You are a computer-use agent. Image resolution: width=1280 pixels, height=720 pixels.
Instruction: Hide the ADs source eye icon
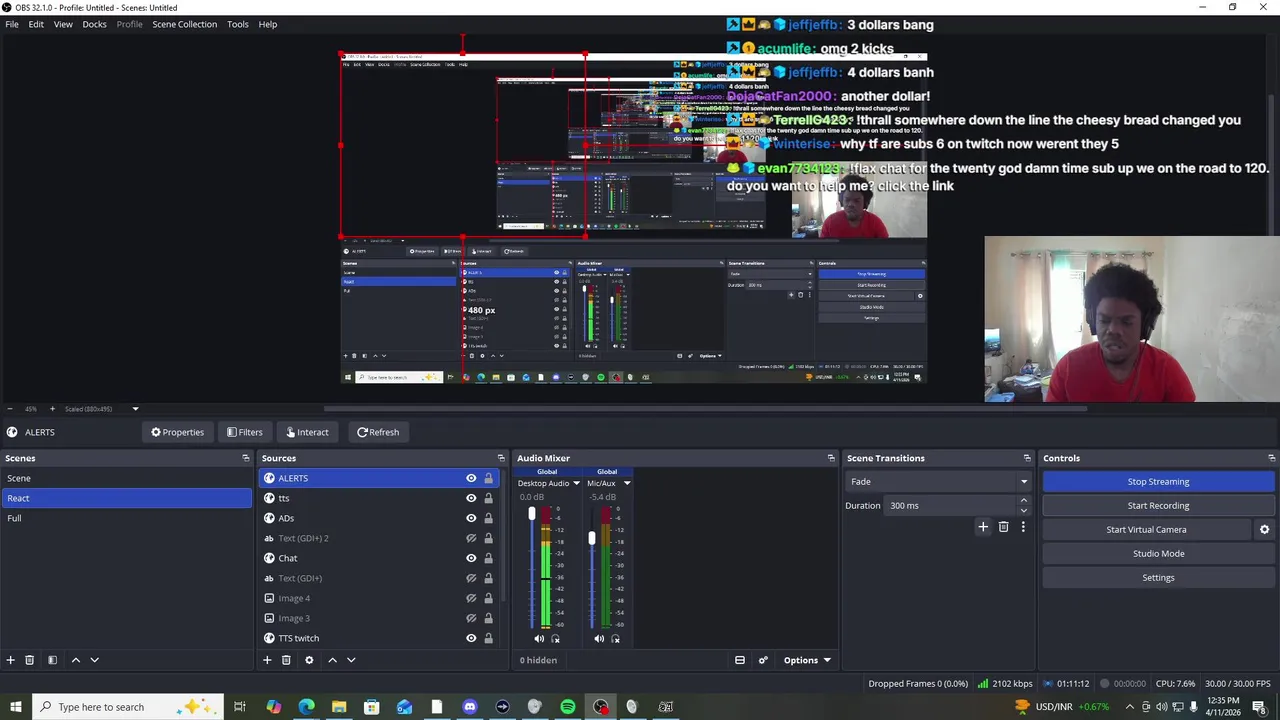click(x=471, y=518)
